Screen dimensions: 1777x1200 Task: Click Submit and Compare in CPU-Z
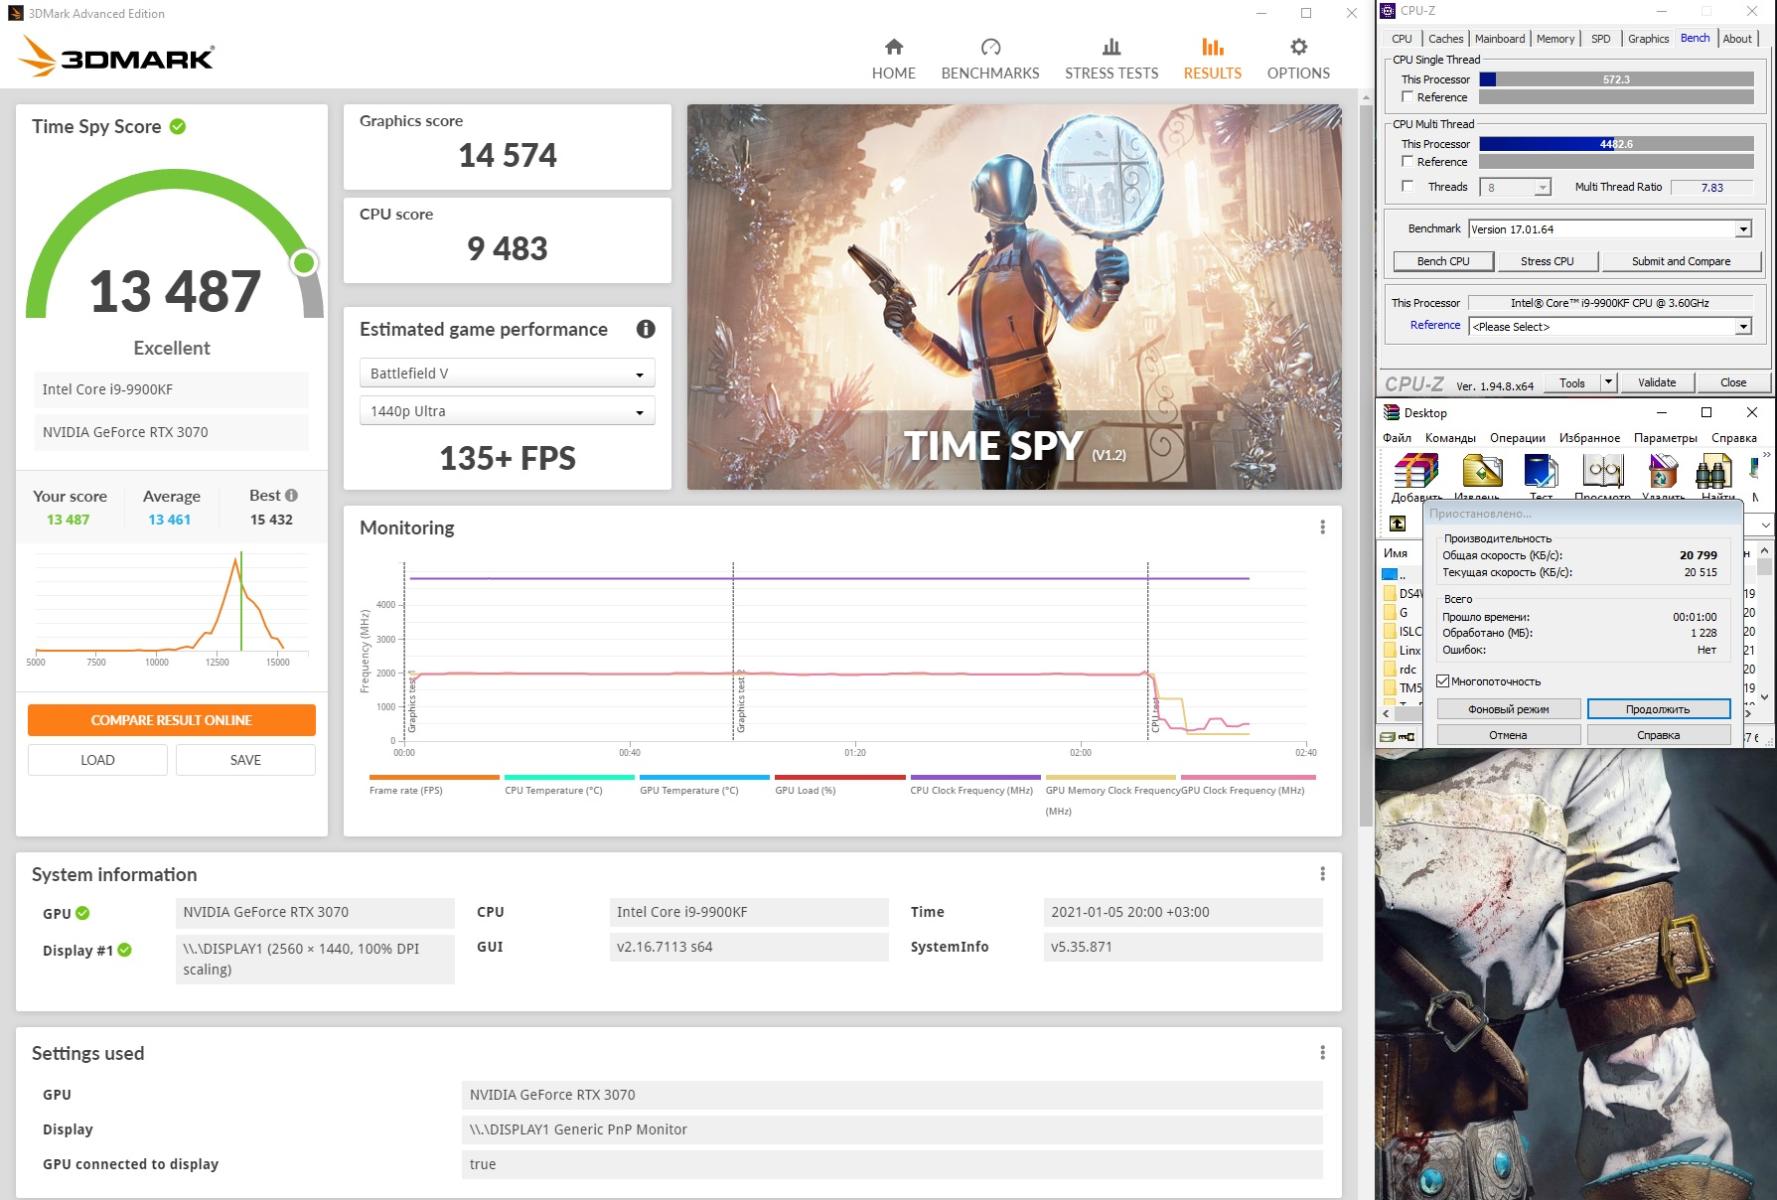coord(1681,261)
